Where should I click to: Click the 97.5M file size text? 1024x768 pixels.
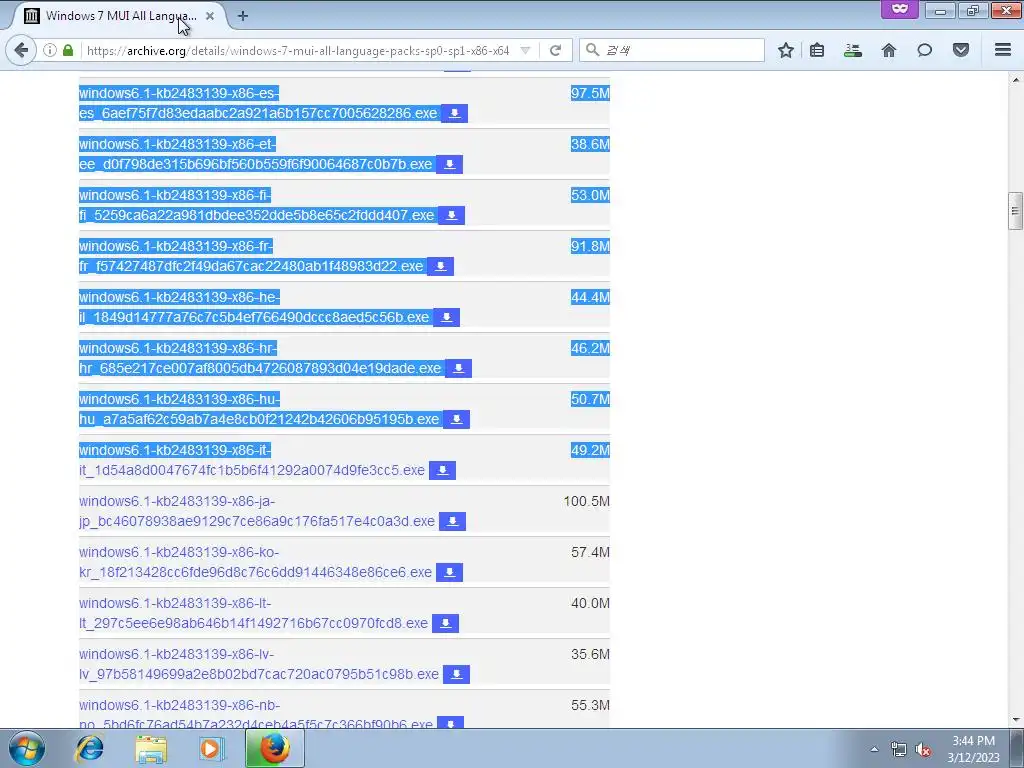[x=590, y=93]
